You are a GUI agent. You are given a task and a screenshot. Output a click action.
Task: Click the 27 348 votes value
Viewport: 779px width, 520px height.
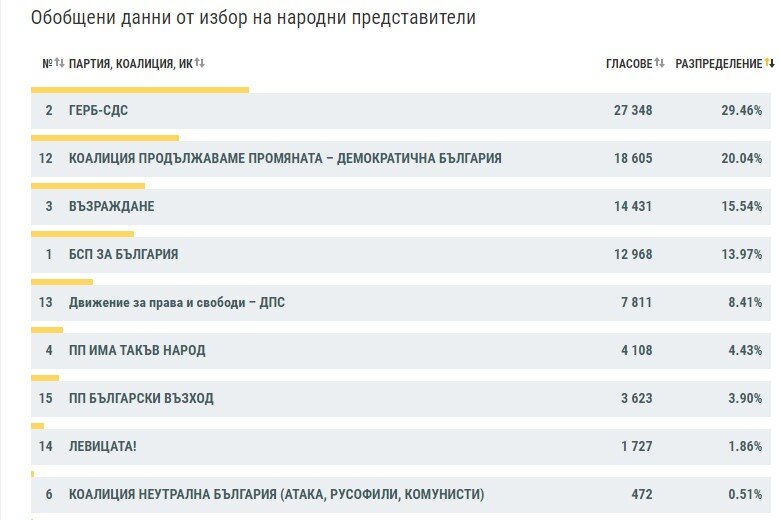632,110
